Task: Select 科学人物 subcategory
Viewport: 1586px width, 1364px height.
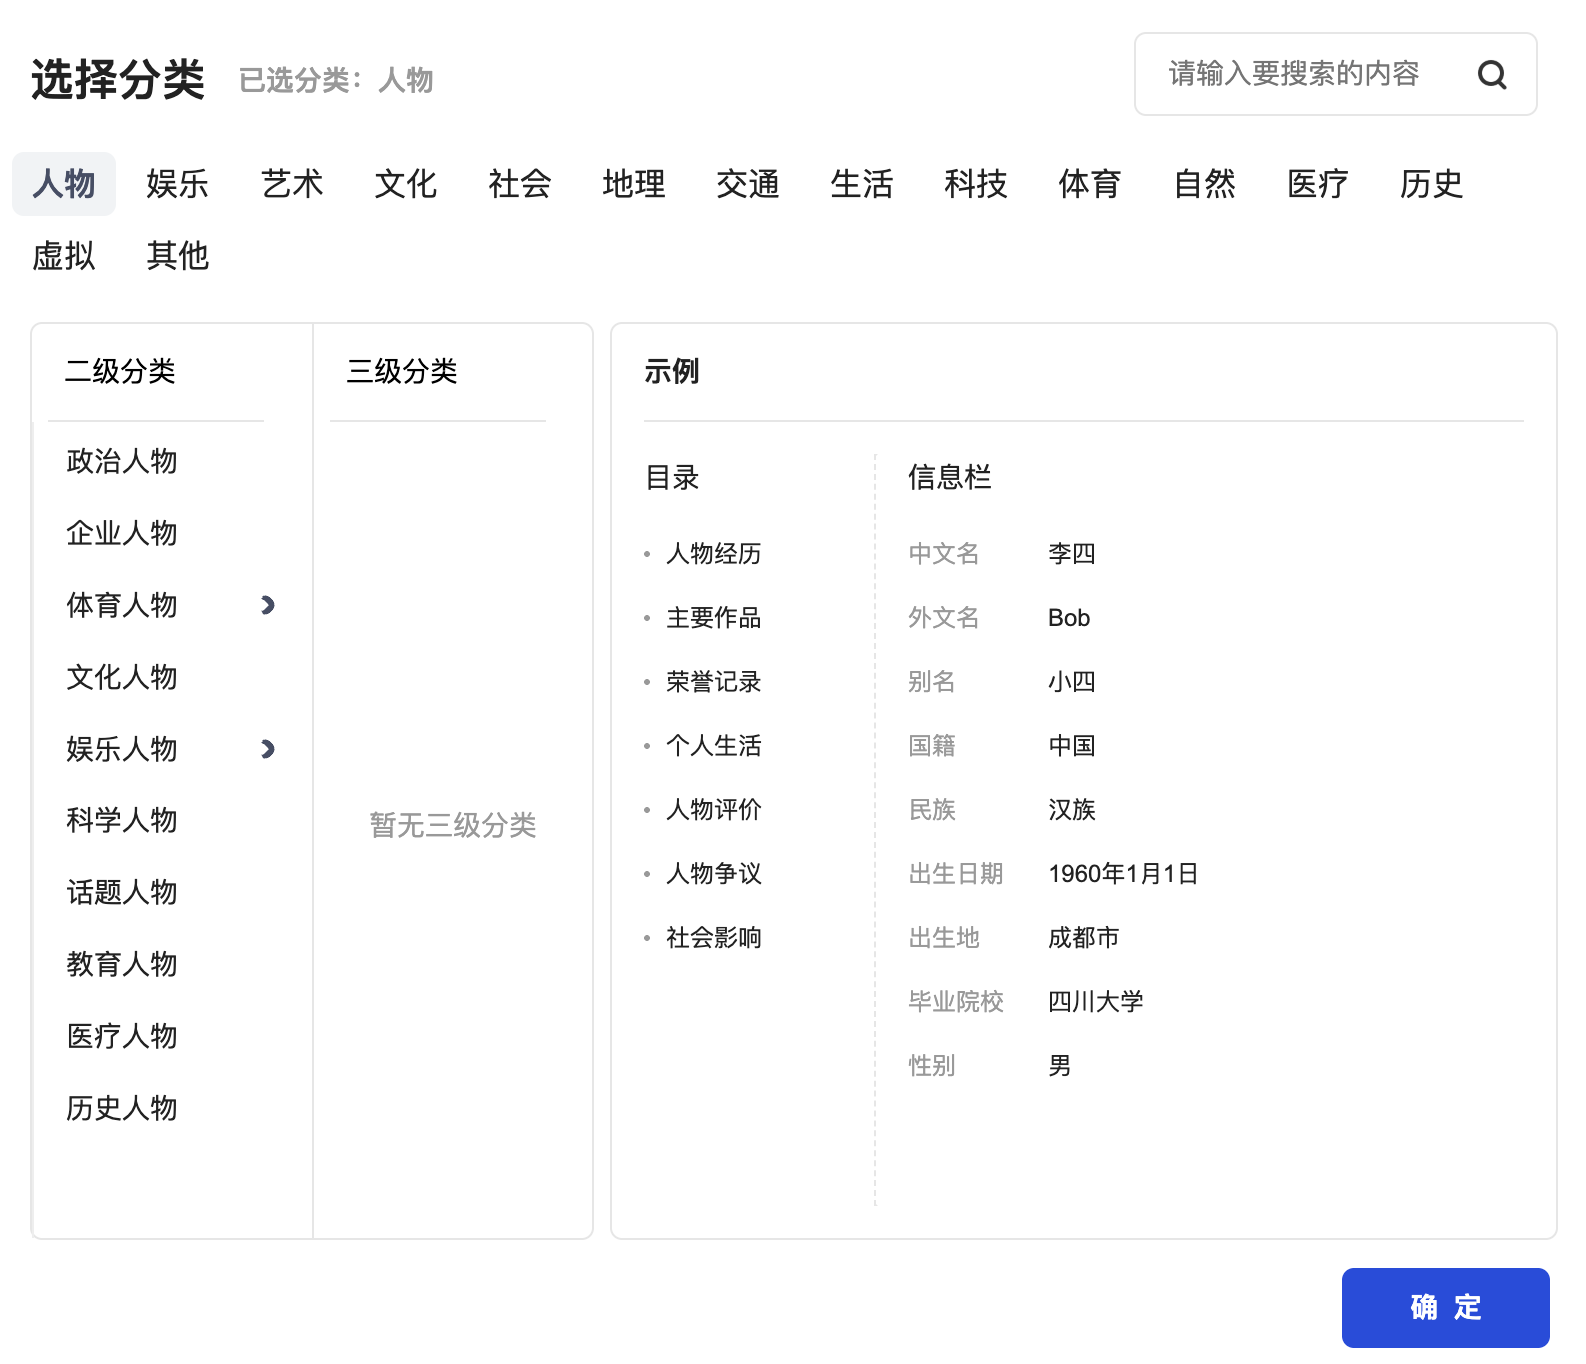Action: (x=122, y=820)
